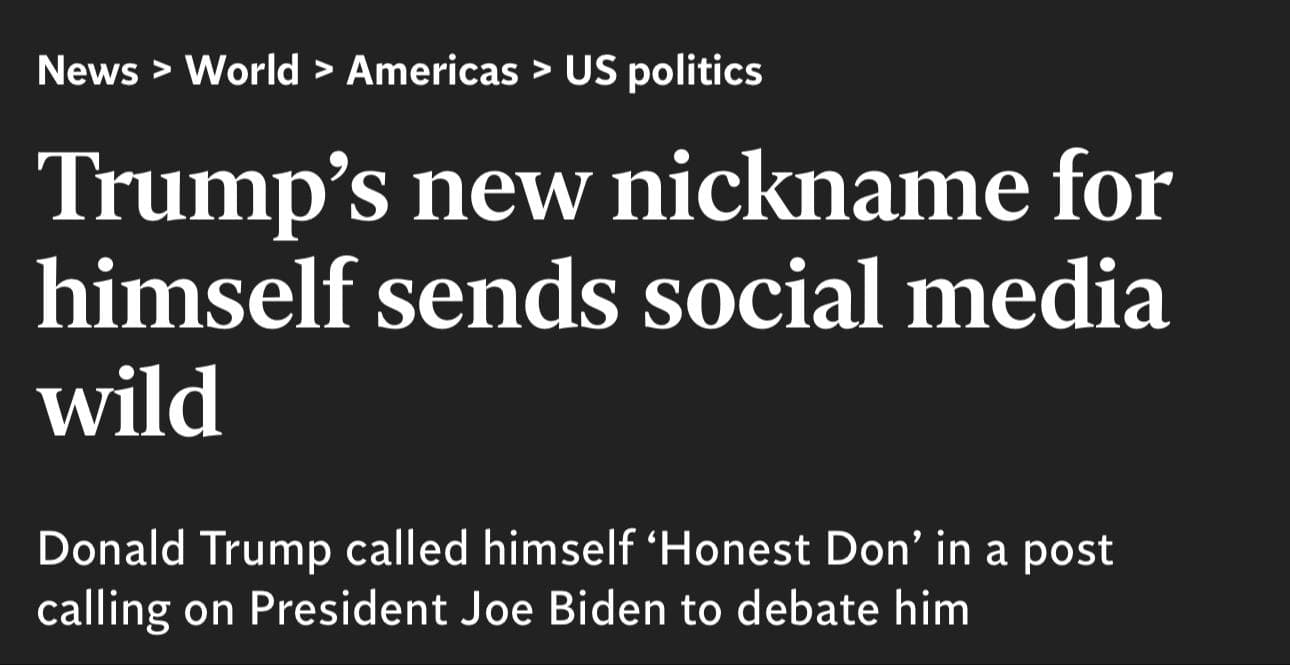Open the US politics breadcrumb
The height and width of the screenshot is (665, 1290).
pyautogui.click(x=663, y=72)
